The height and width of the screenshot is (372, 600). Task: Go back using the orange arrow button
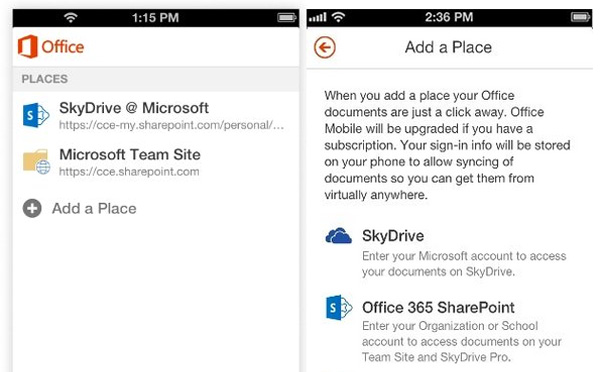click(325, 47)
